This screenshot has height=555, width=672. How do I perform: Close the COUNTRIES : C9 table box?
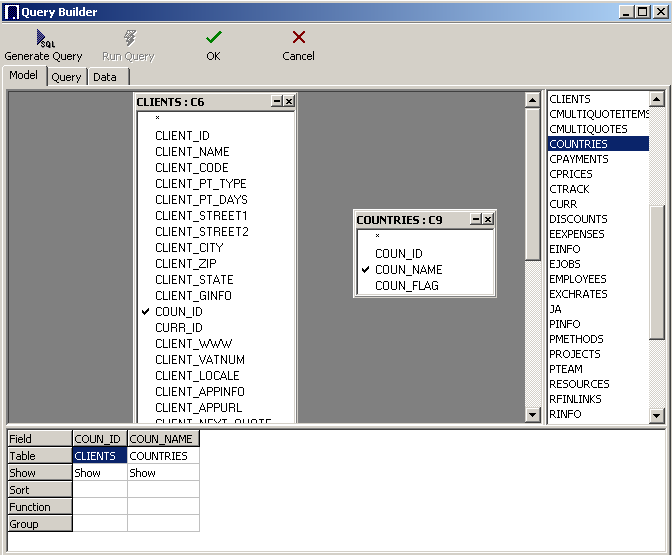coord(489,220)
